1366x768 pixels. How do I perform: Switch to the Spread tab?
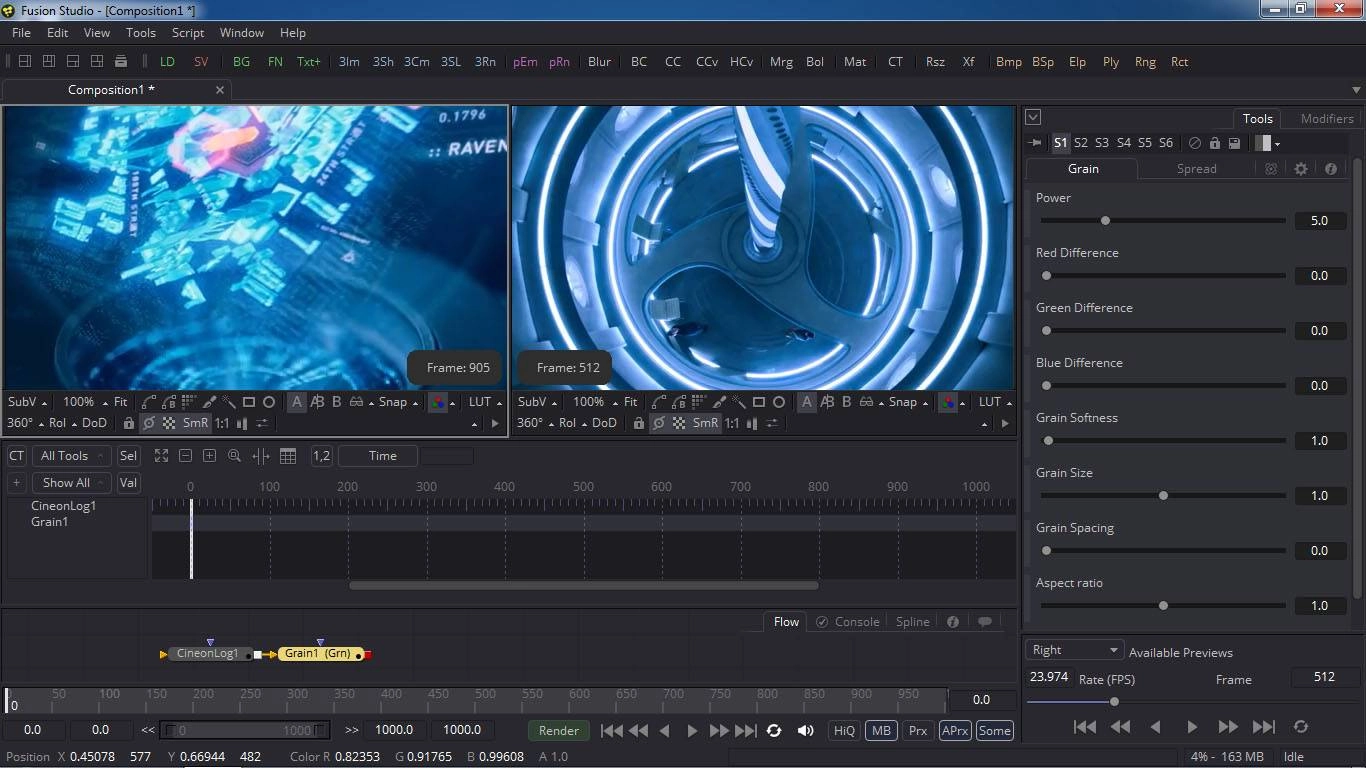[x=1196, y=169]
